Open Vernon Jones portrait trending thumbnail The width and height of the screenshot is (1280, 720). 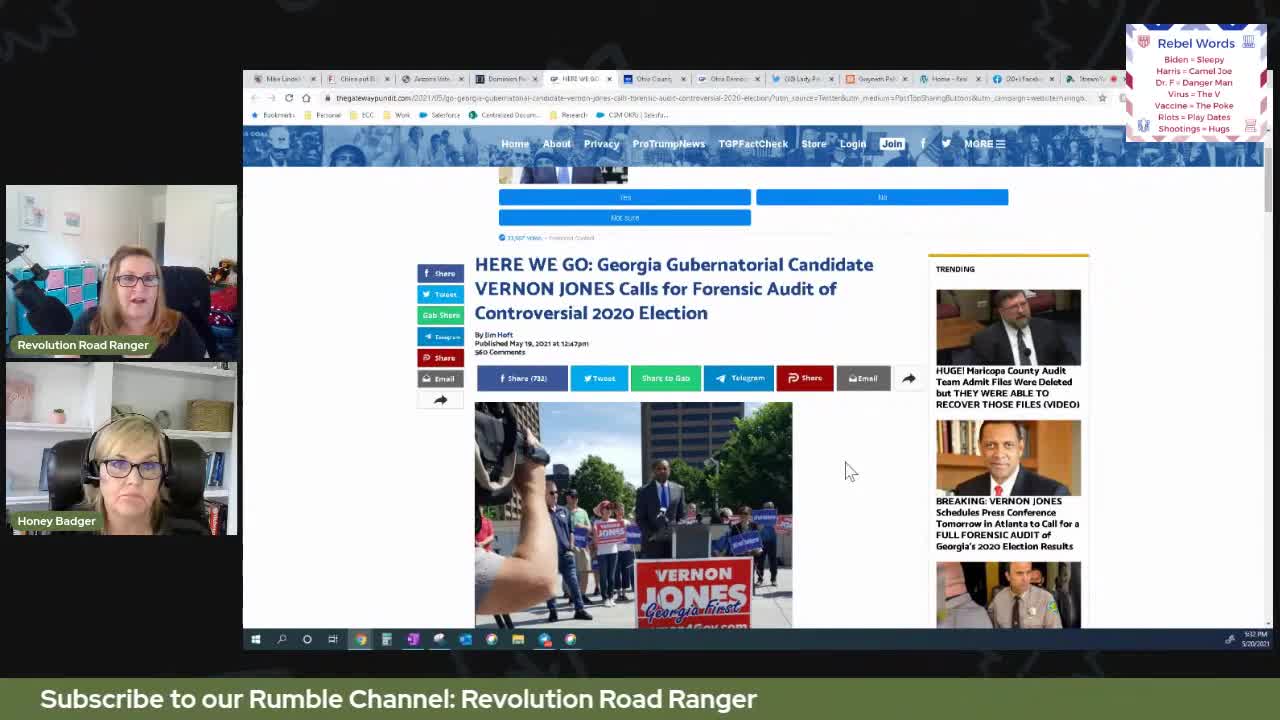pos(1008,457)
